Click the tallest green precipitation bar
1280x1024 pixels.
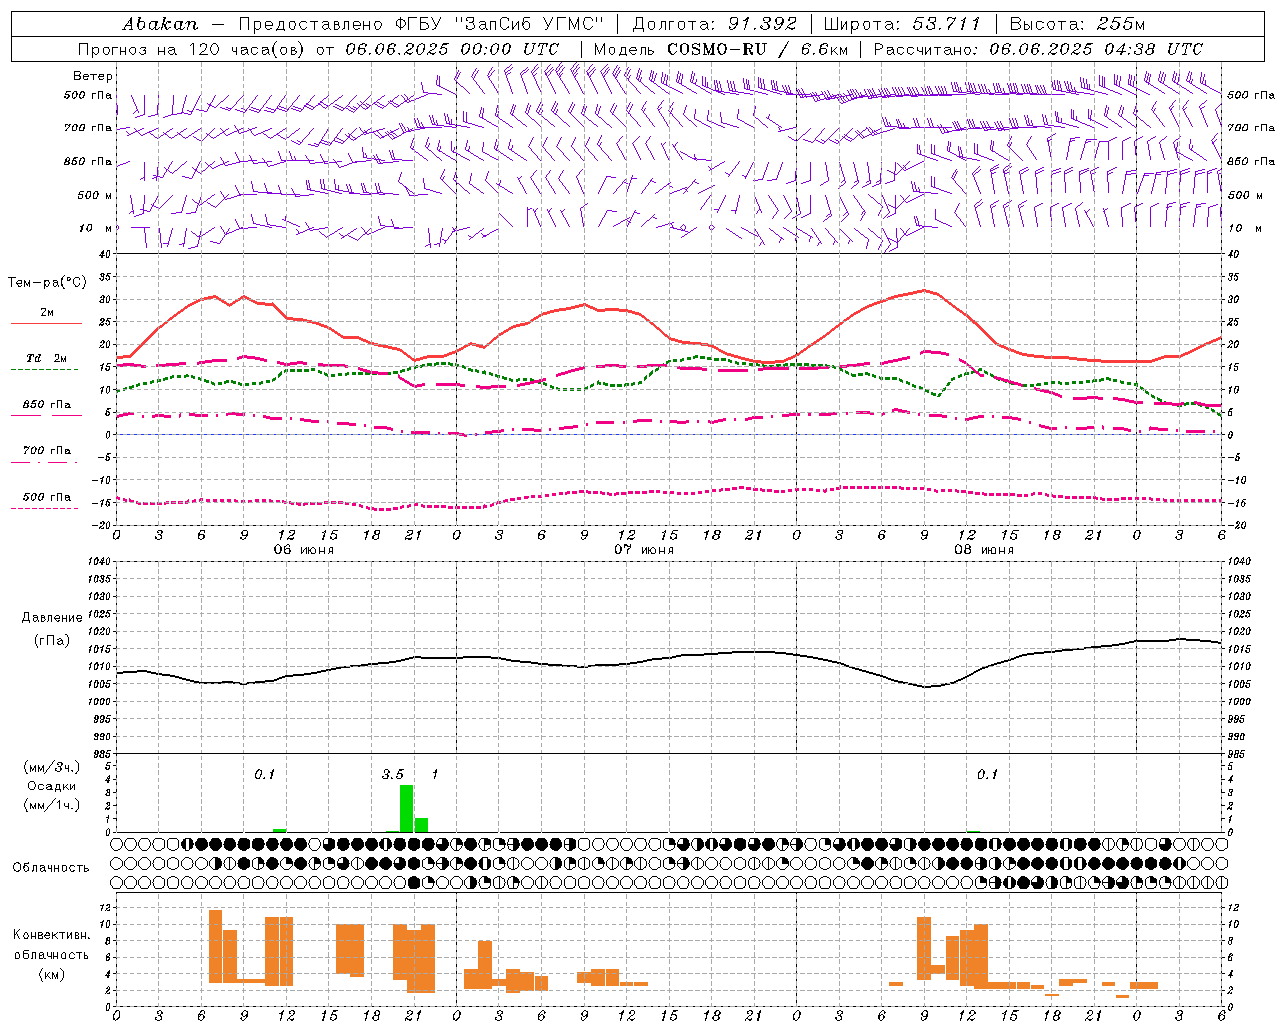[406, 808]
